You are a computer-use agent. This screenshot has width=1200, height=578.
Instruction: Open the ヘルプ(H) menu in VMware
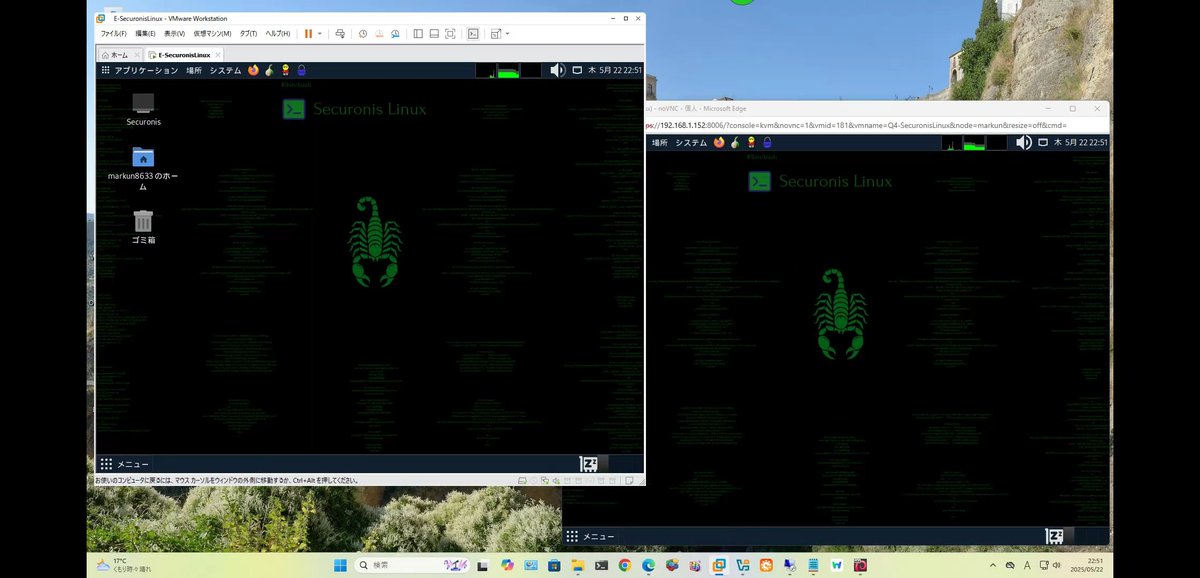coord(277,34)
